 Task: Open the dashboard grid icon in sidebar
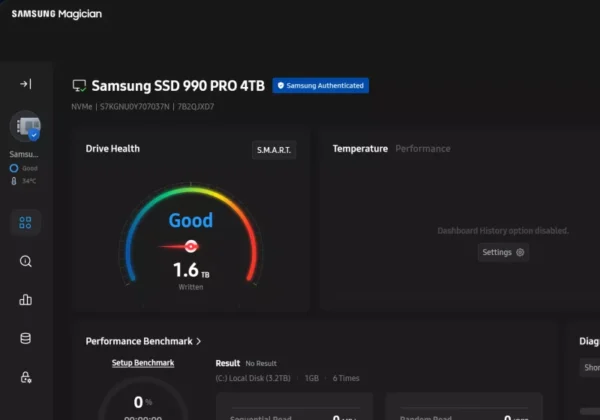25,222
